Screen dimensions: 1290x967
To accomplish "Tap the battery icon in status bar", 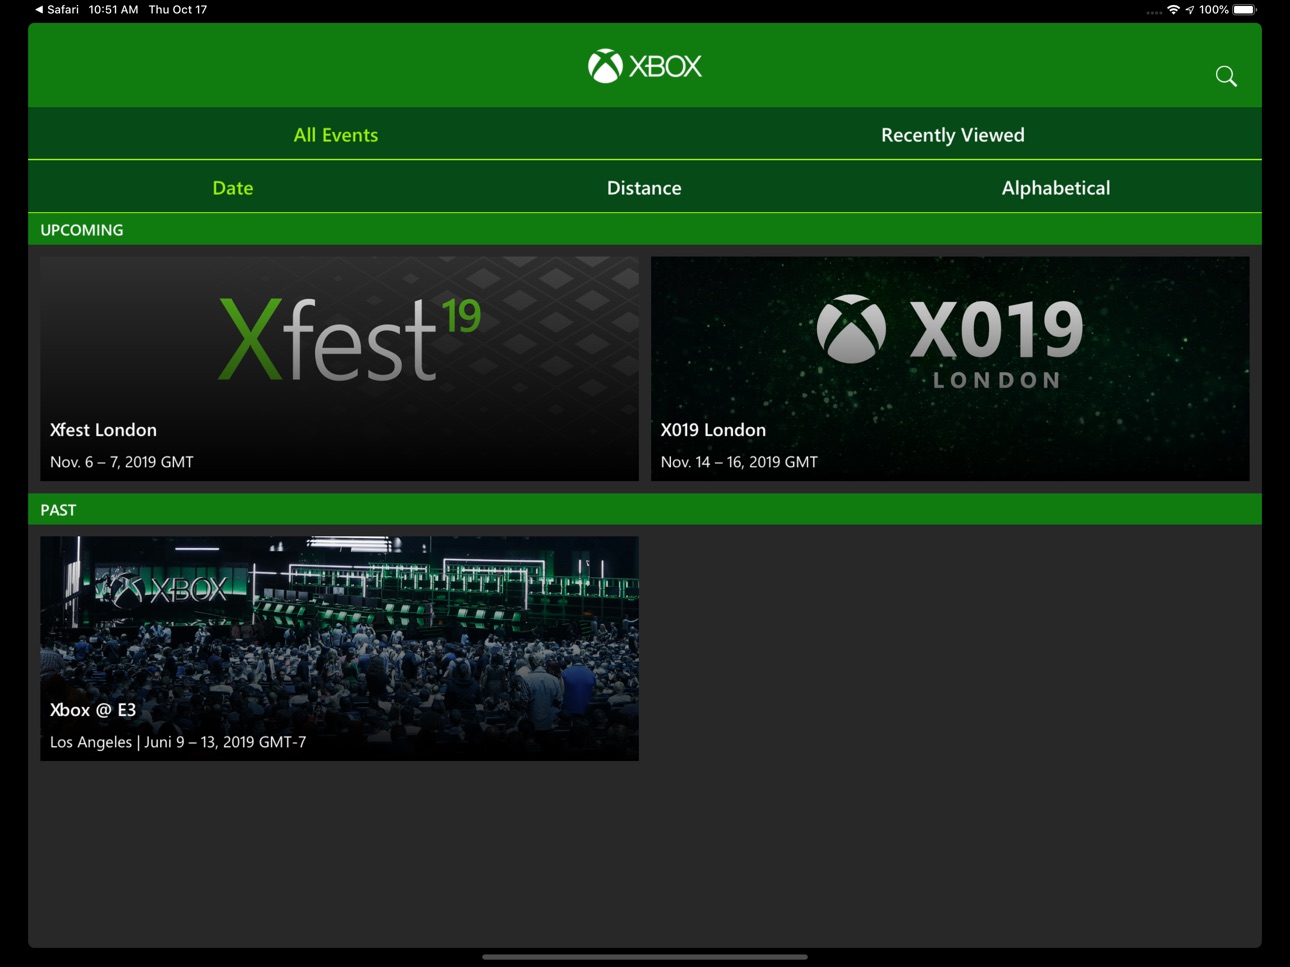I will coord(1244,10).
